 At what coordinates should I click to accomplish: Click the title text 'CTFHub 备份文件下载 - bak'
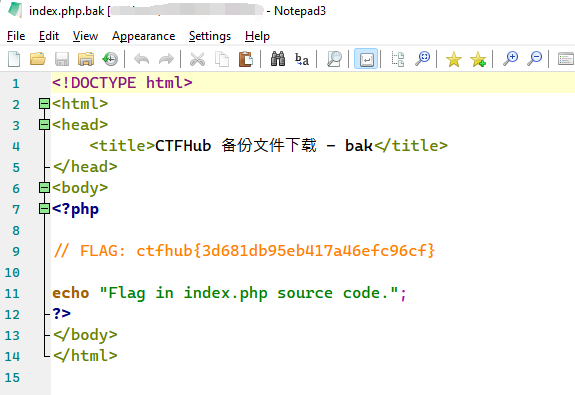264,146
